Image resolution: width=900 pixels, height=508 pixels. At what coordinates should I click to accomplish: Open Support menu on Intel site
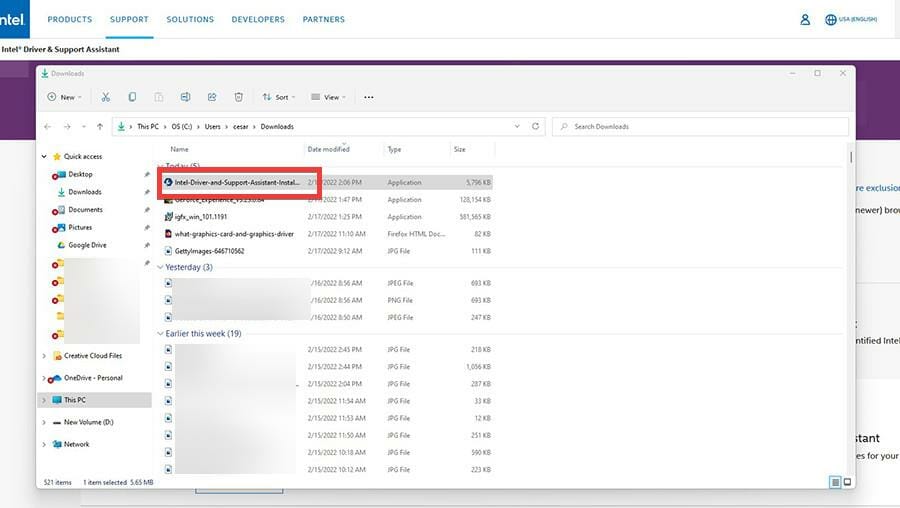129,20
